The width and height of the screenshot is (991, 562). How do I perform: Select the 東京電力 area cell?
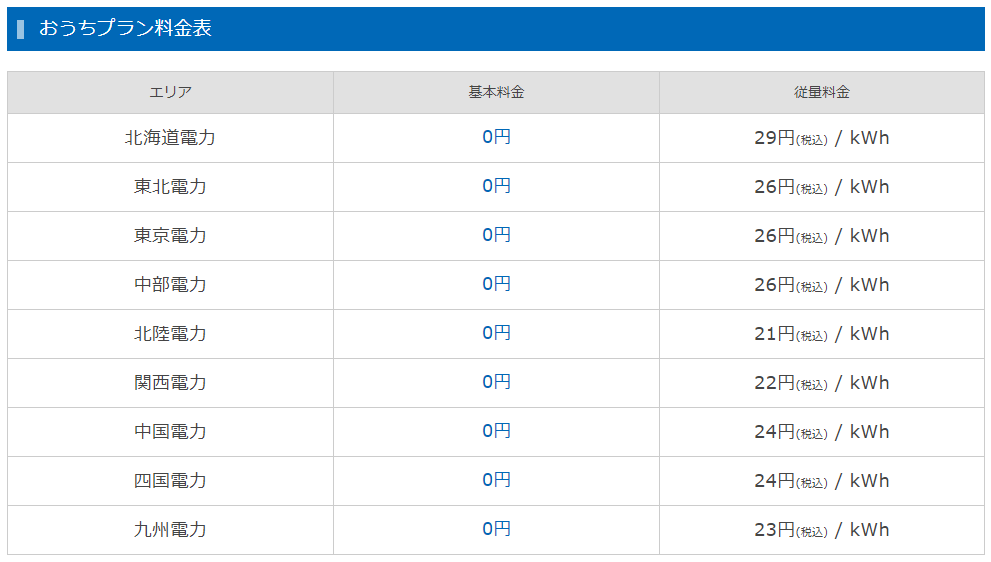click(x=170, y=236)
